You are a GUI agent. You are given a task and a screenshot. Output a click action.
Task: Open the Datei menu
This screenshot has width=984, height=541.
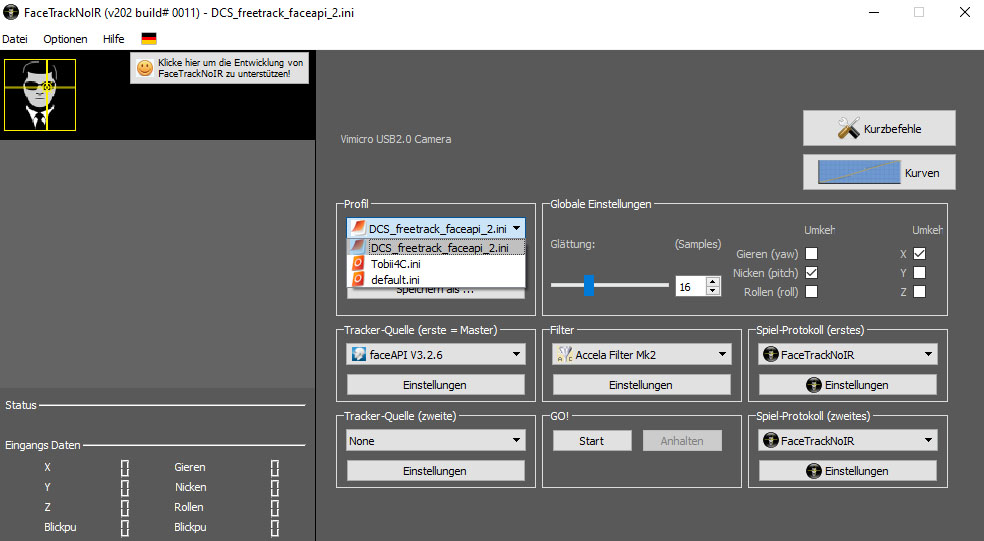15,39
